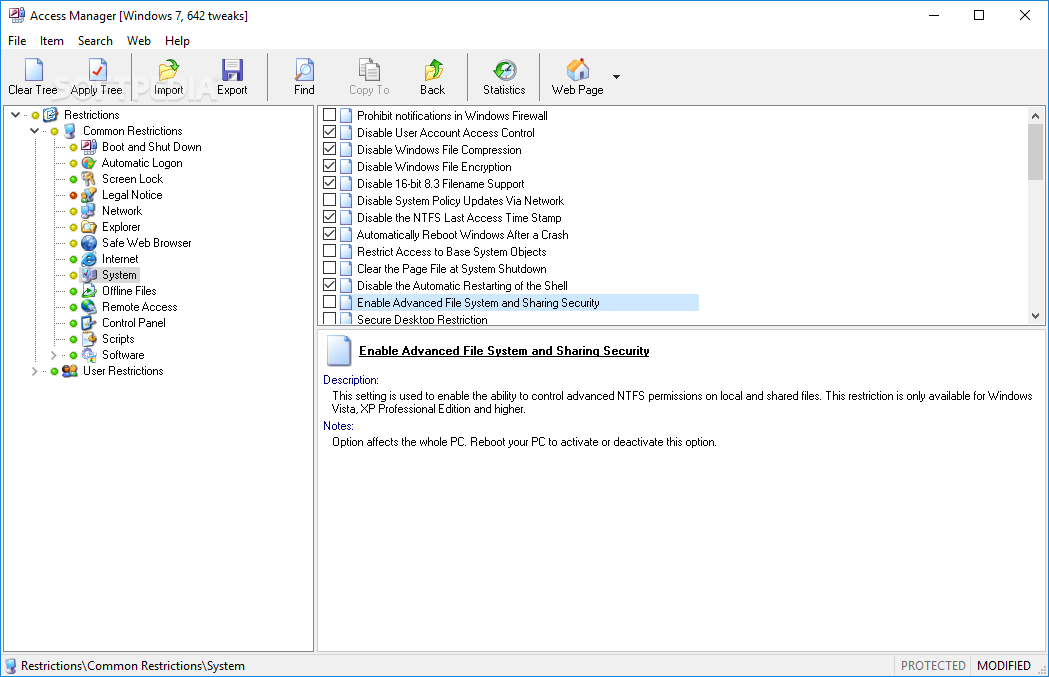Click the MODIFIED status bar indicator
The height and width of the screenshot is (677, 1049).
point(1004,666)
